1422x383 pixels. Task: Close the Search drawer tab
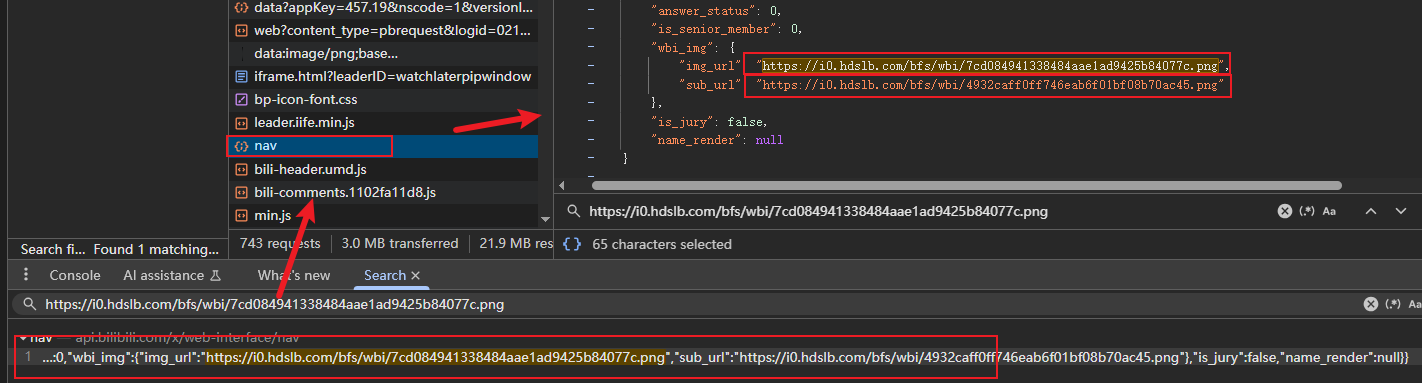(416, 275)
